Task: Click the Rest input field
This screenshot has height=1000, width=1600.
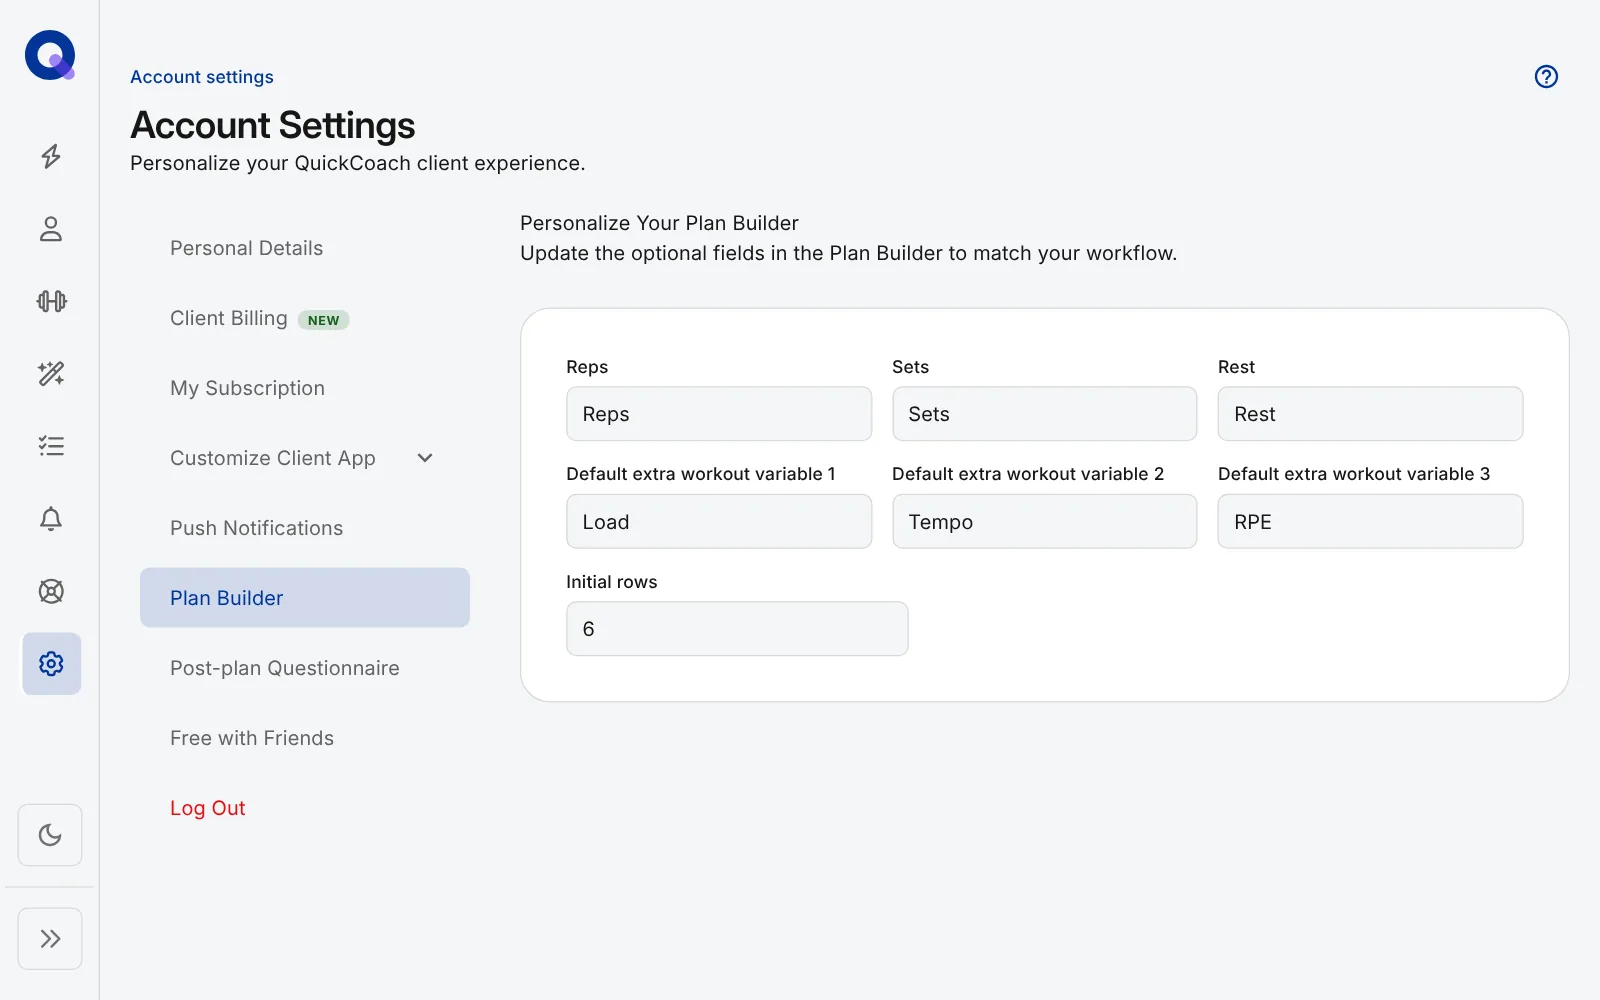Action: (x=1370, y=414)
